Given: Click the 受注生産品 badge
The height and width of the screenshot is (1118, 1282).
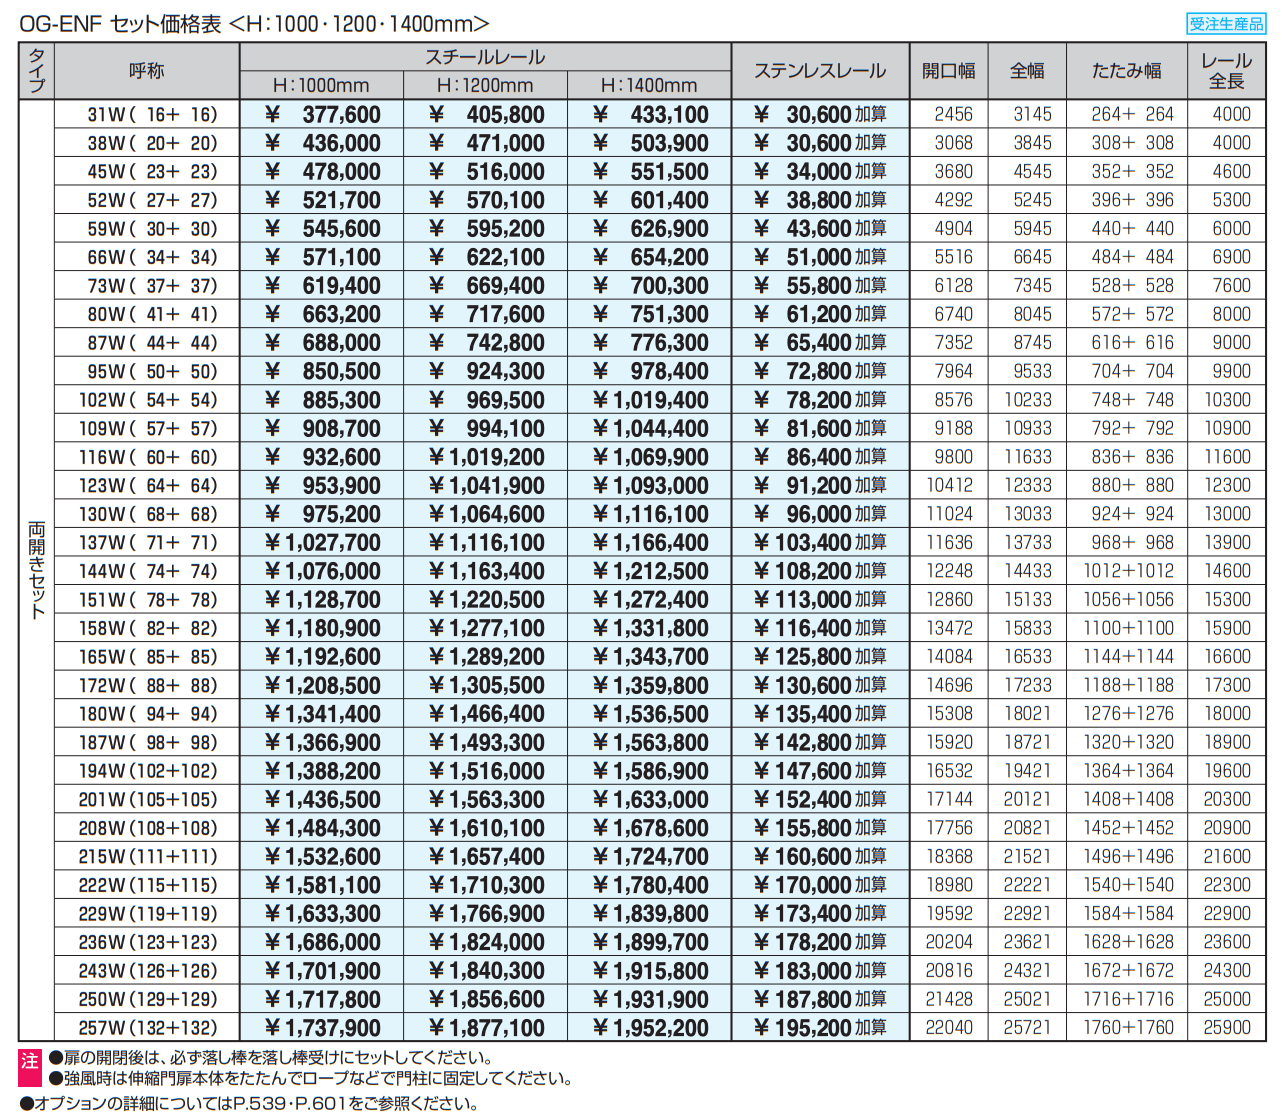Looking at the screenshot, I should [1226, 24].
